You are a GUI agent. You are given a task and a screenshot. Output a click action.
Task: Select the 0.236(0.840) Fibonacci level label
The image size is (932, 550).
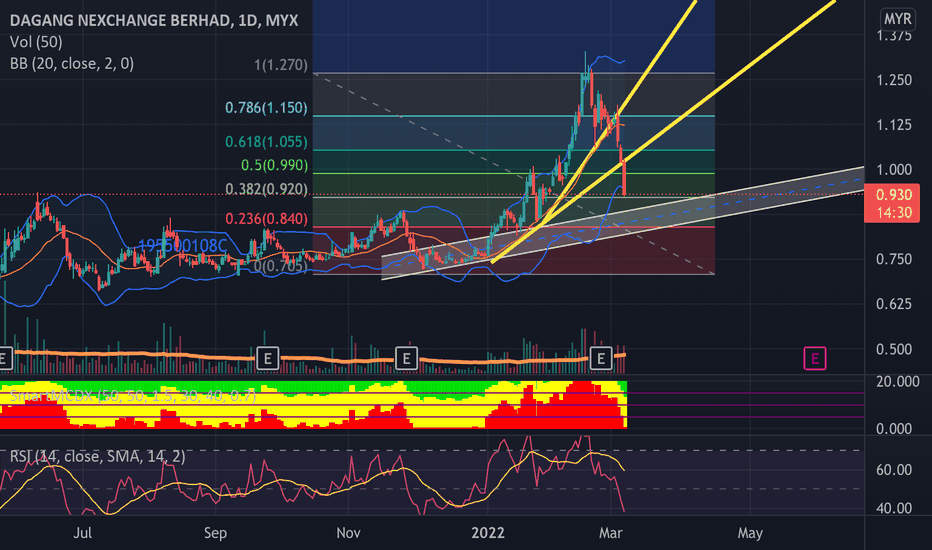(x=266, y=219)
